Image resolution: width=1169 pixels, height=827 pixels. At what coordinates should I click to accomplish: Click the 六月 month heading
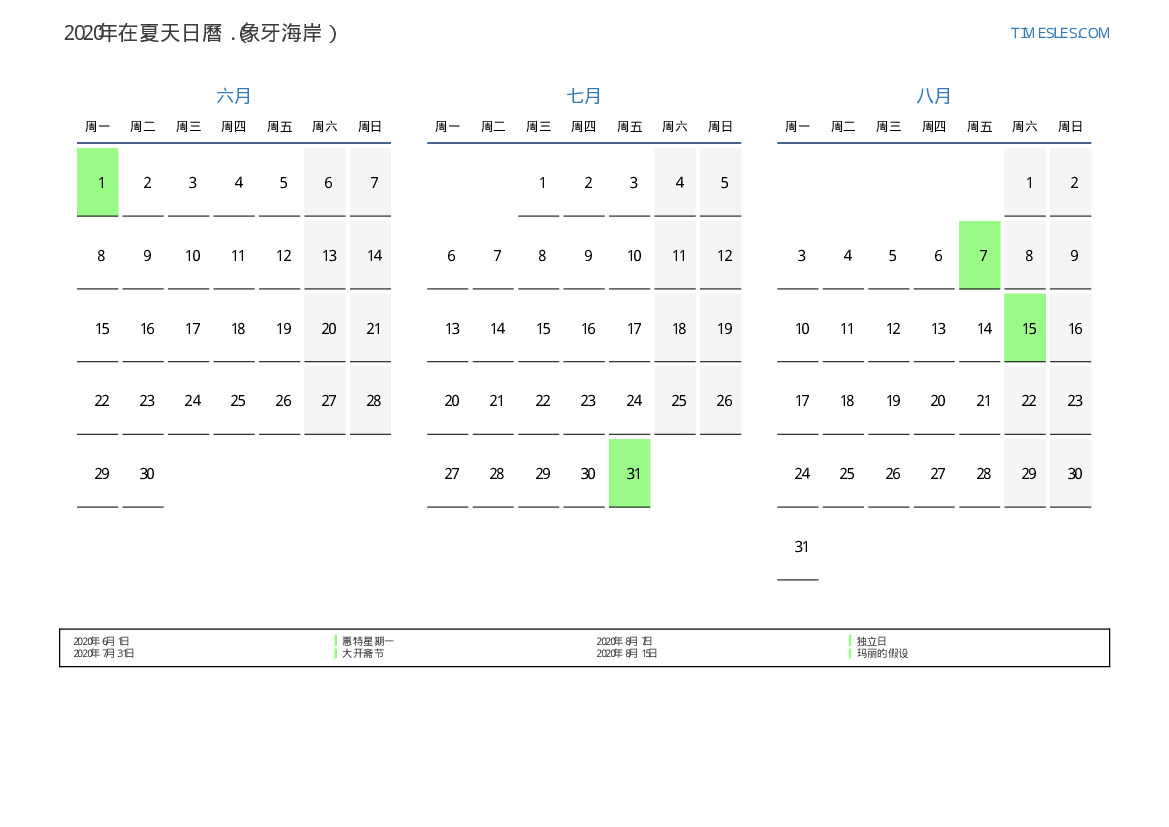point(234,96)
